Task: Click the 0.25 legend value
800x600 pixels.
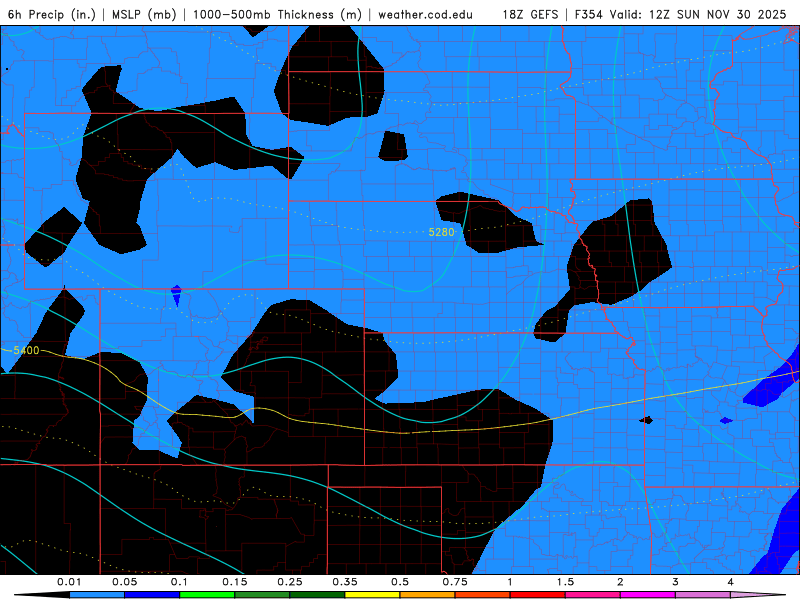Action: pyautogui.click(x=290, y=582)
